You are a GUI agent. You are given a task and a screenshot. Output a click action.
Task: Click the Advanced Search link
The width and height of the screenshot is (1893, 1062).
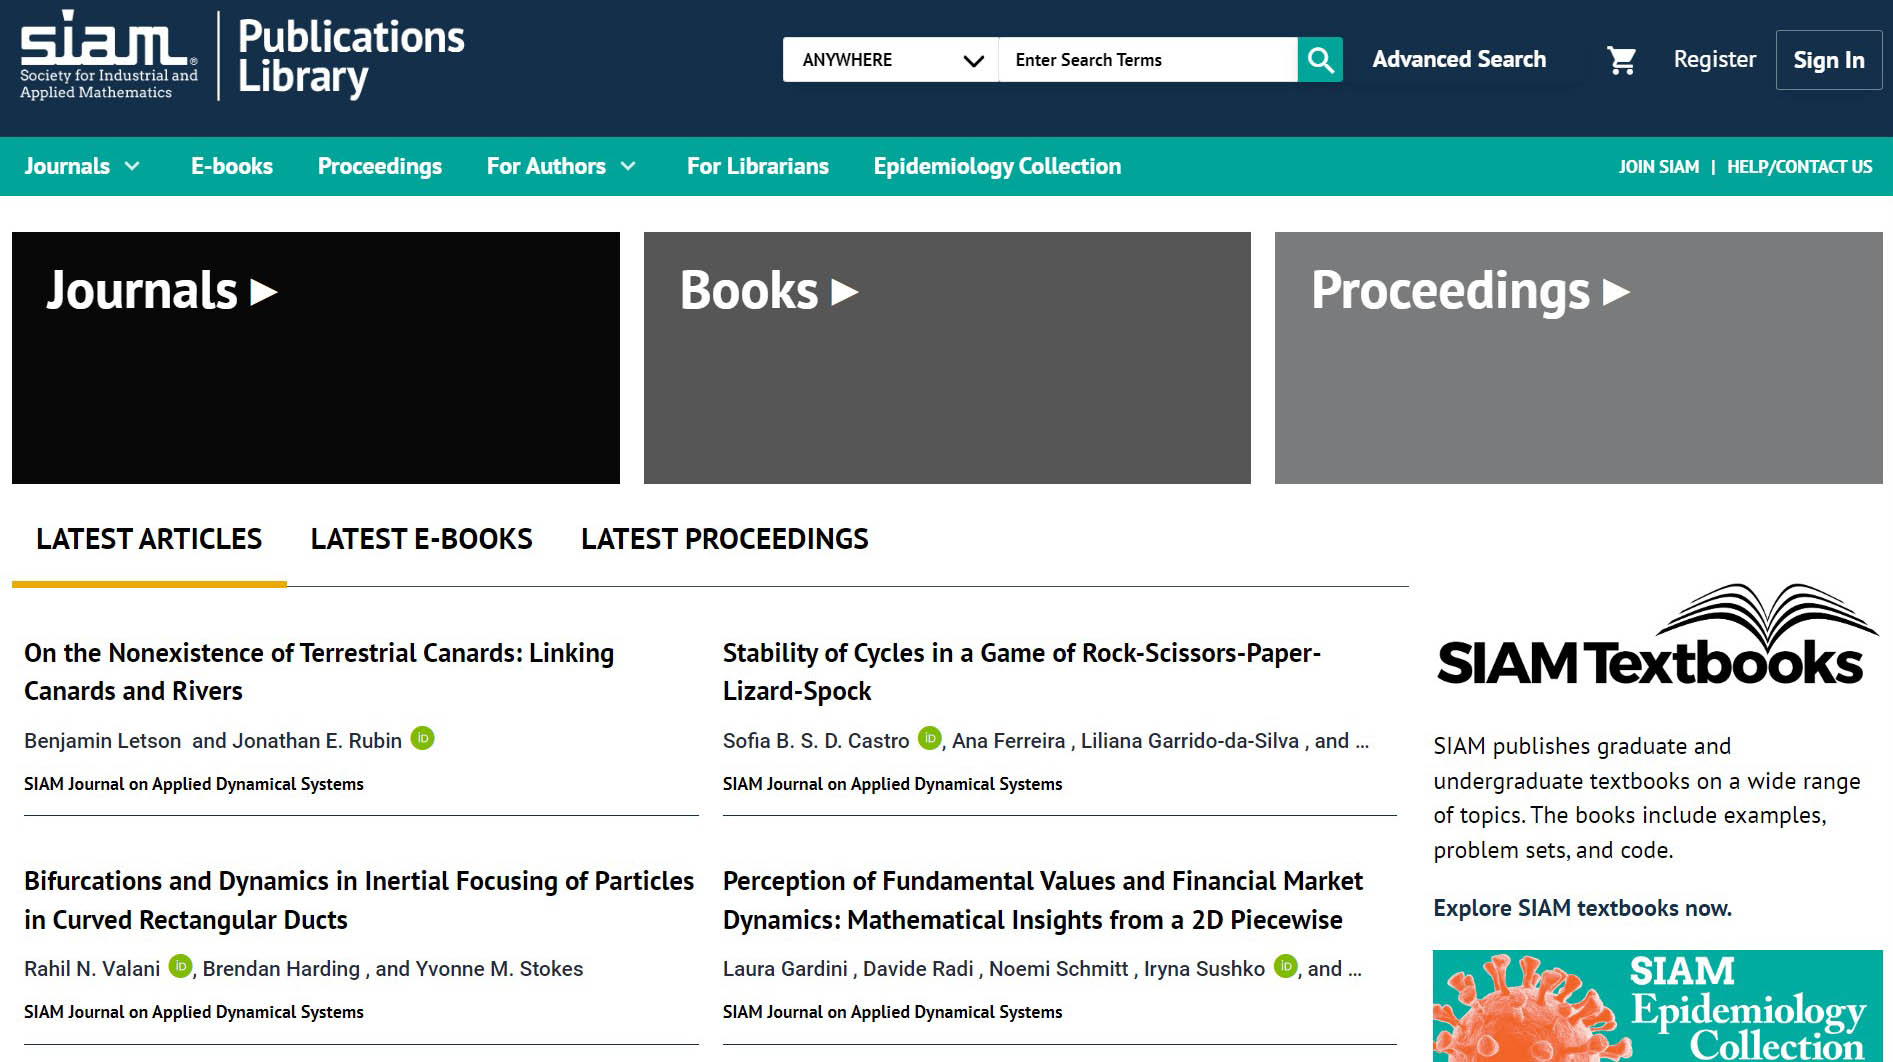[1459, 60]
